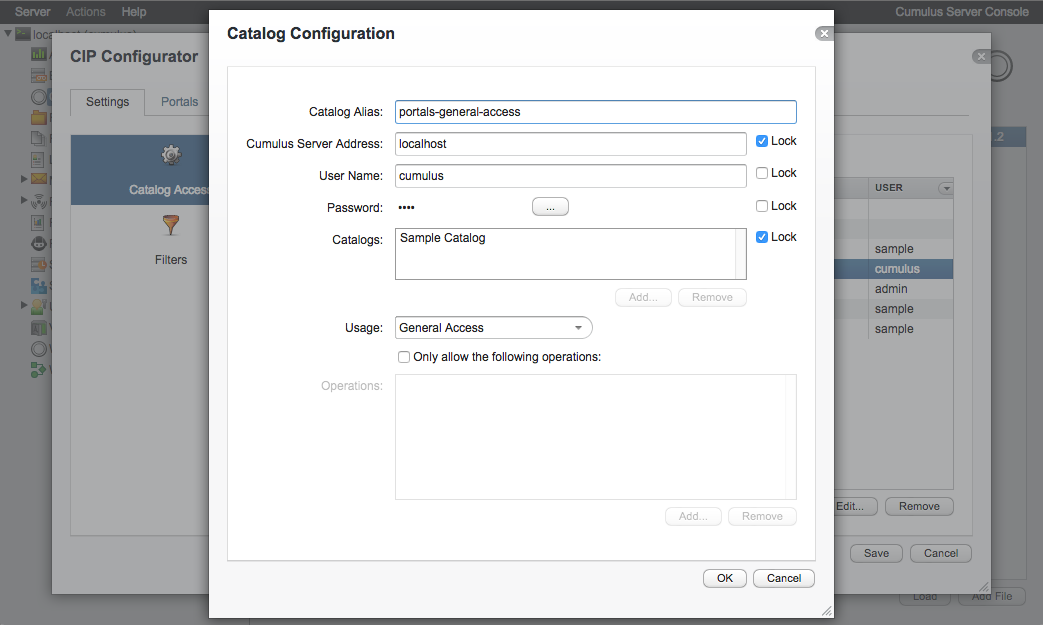Click inside the Catalog Alias field

pyautogui.click(x=594, y=111)
